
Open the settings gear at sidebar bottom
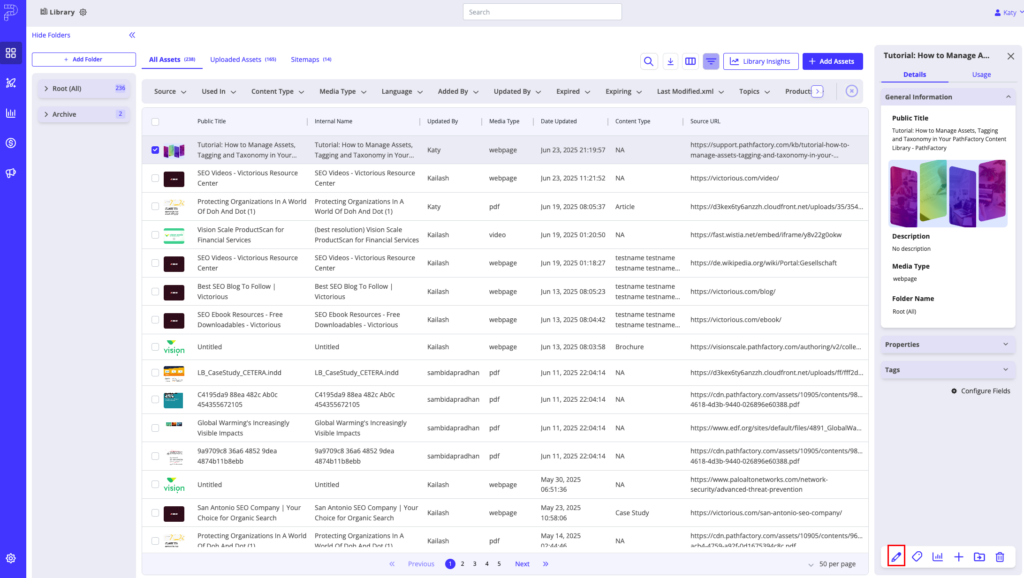point(11,558)
